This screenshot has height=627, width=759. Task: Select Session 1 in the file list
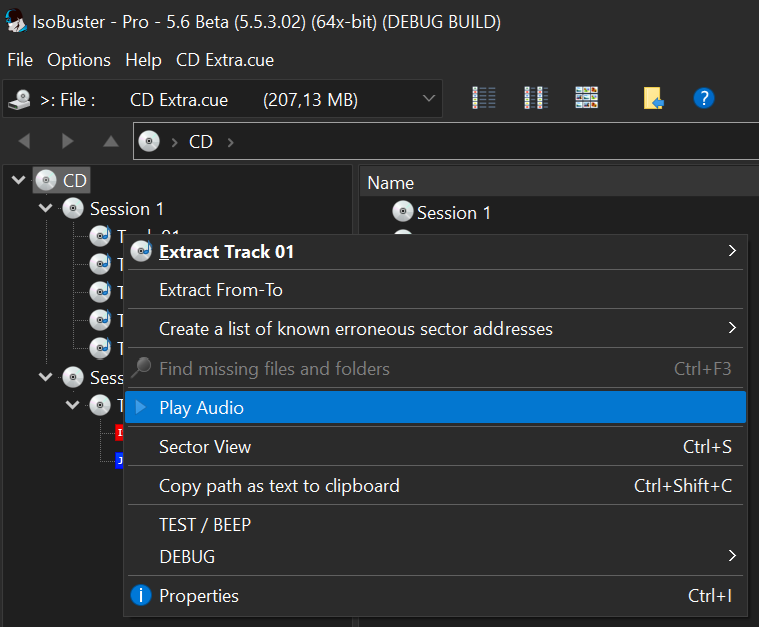(x=454, y=213)
